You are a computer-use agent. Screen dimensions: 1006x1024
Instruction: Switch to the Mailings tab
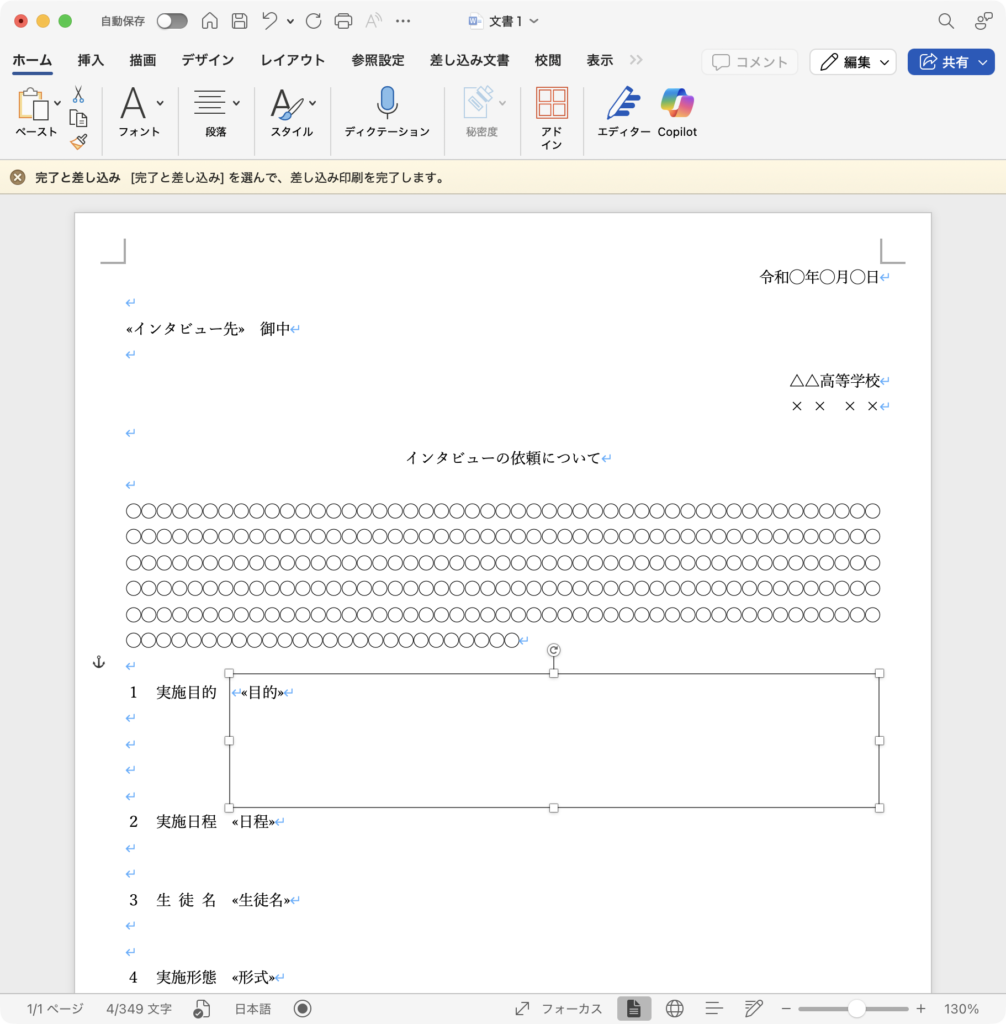coord(469,60)
